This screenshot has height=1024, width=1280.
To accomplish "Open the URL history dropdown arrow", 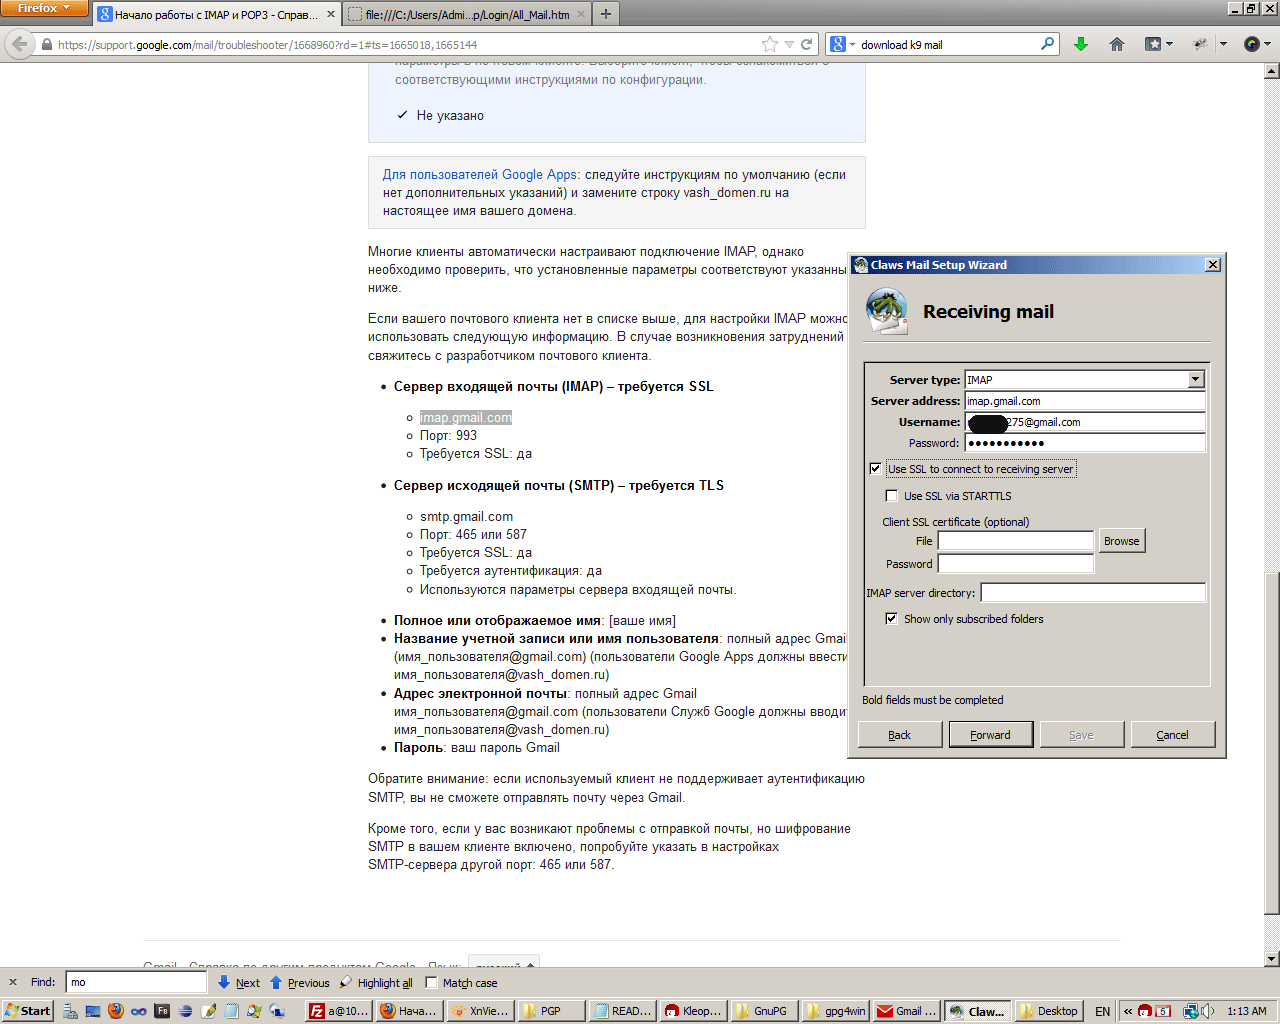I will pos(789,44).
